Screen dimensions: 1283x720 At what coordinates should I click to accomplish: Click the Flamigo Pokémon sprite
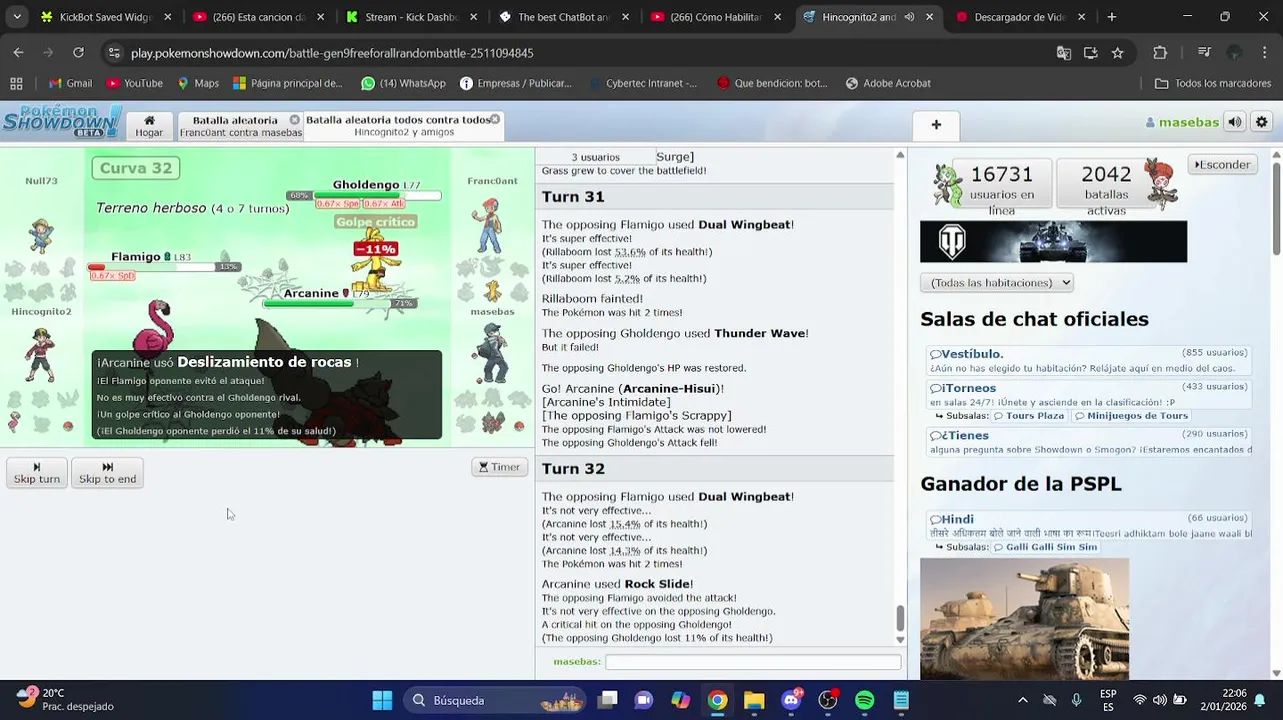(x=156, y=327)
